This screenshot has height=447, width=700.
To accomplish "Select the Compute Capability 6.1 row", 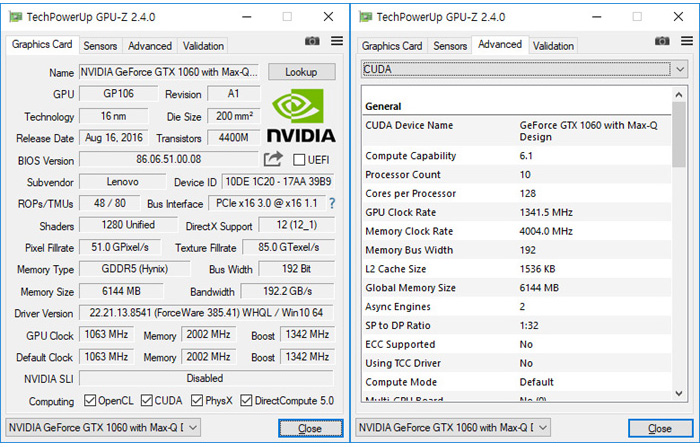I will coord(517,156).
